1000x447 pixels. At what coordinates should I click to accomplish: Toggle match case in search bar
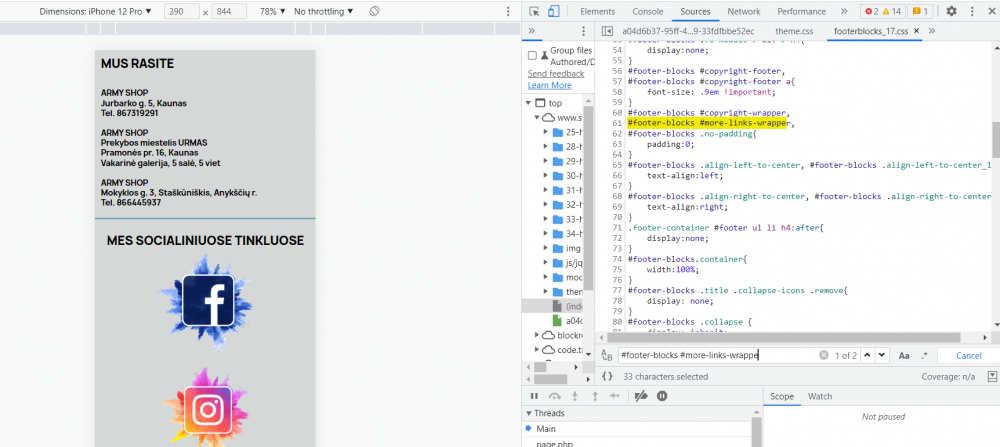click(x=904, y=355)
